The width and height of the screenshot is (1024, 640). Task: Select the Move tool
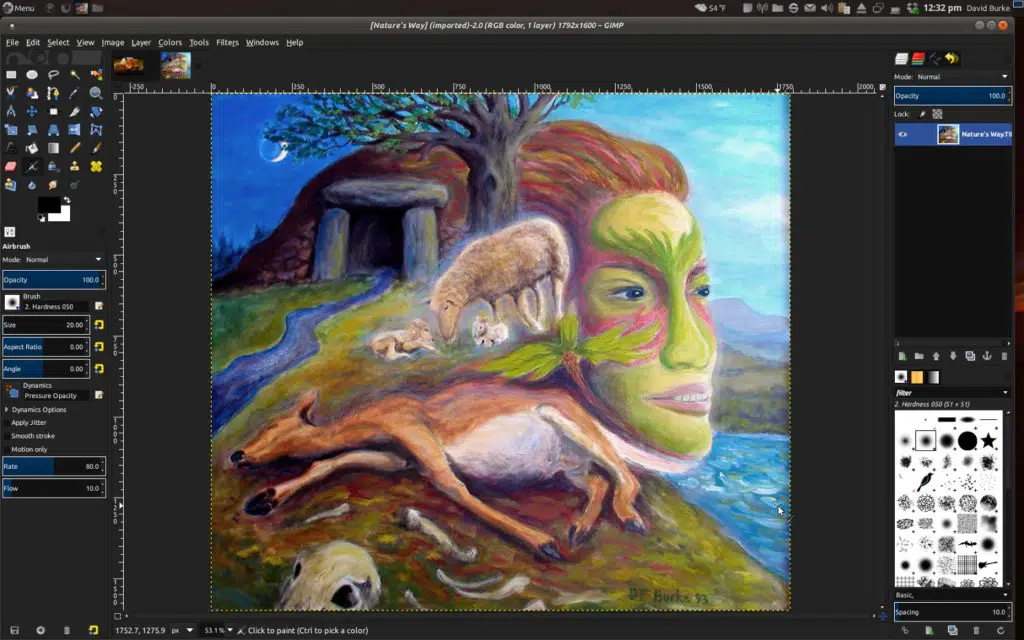(32, 111)
